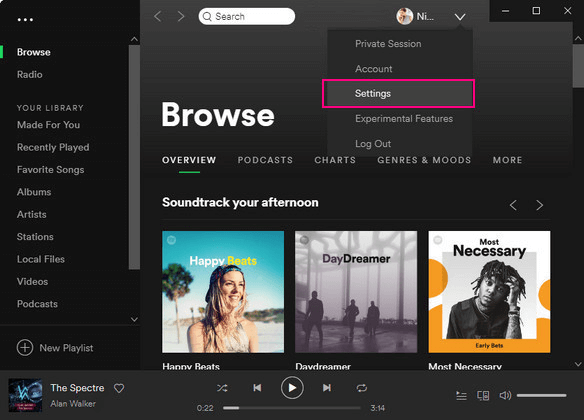
Task: Switch to the Podcasts tab
Action: (265, 160)
